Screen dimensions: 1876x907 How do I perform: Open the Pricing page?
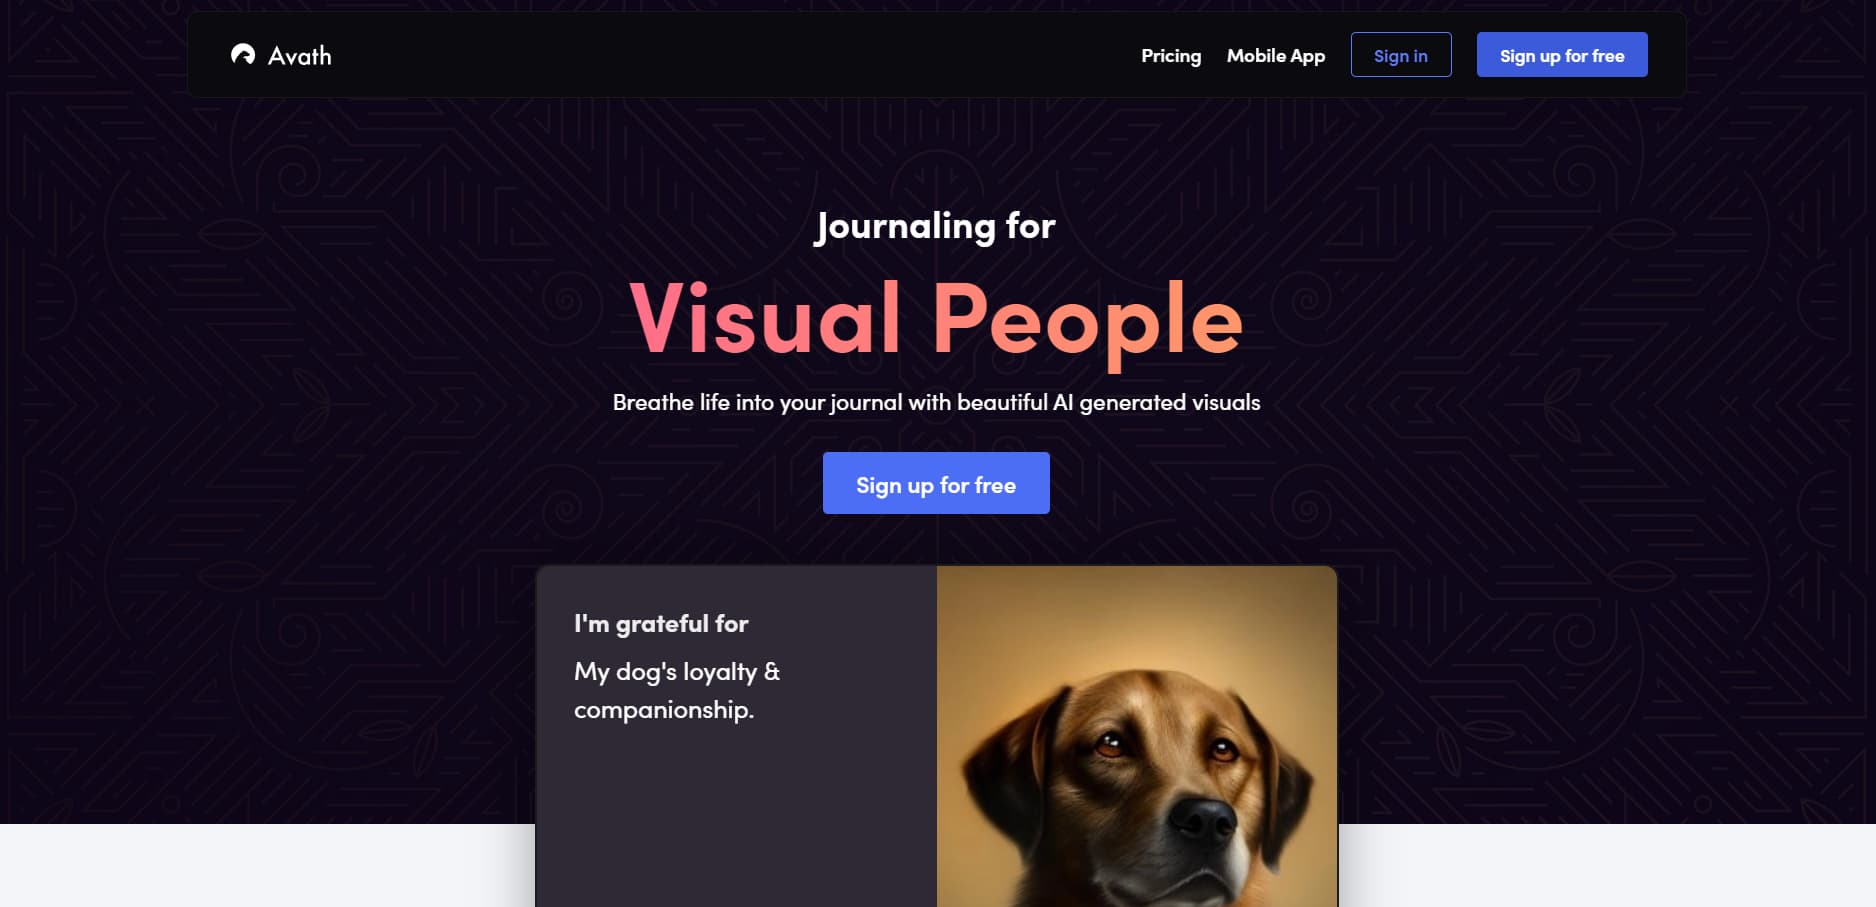pos(1171,56)
